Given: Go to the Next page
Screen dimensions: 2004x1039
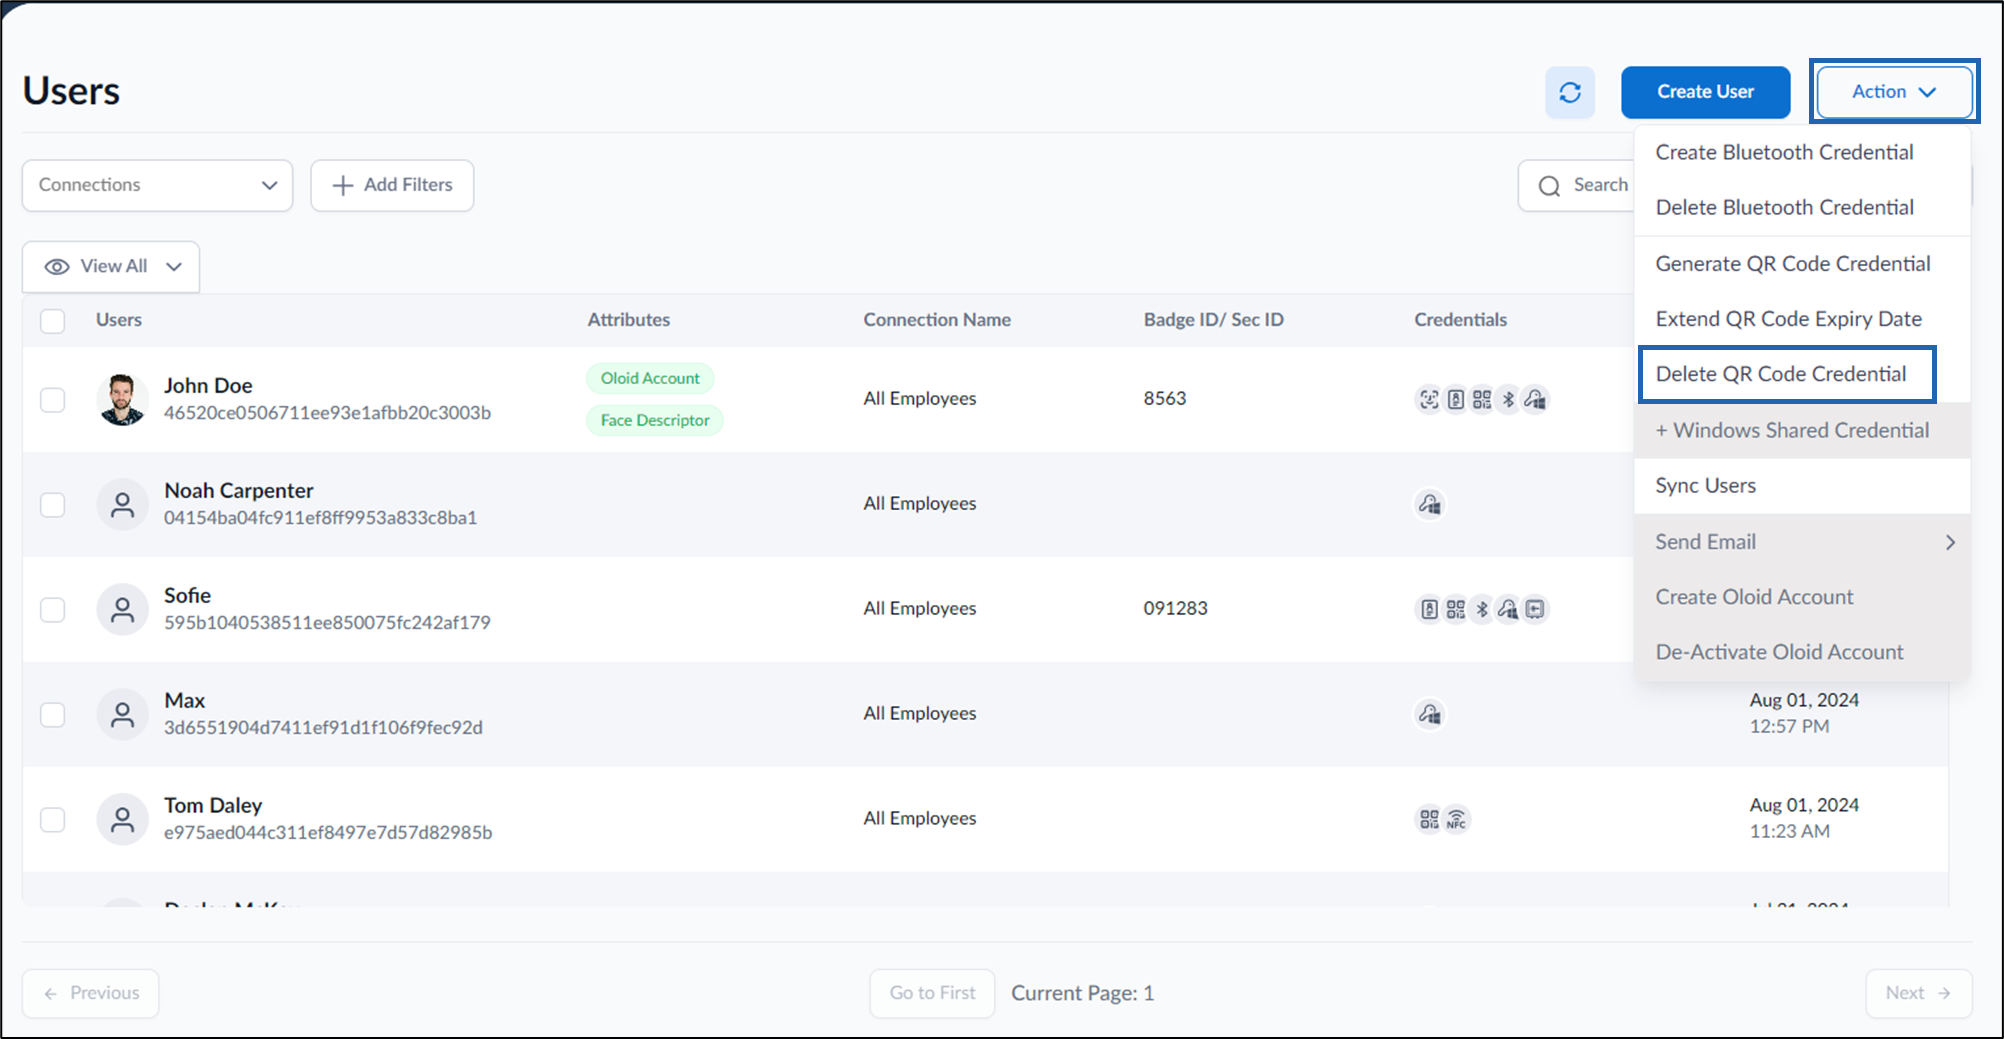Looking at the screenshot, I should tap(1918, 993).
